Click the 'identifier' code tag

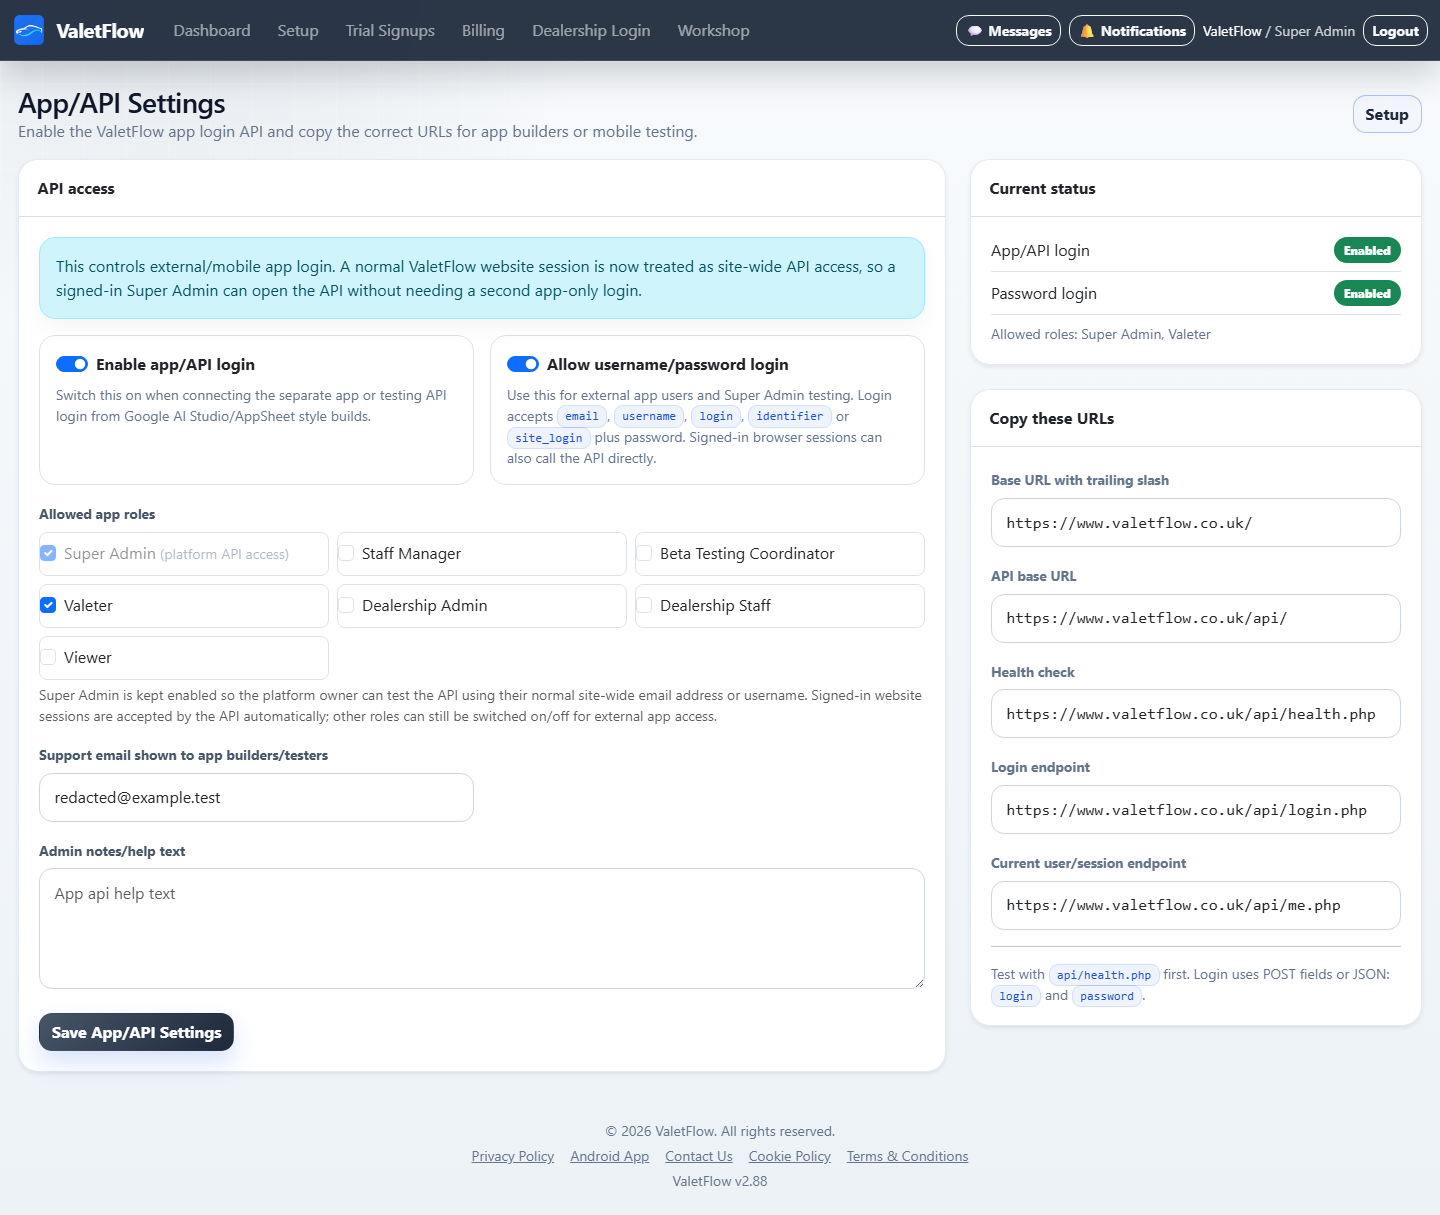790,416
